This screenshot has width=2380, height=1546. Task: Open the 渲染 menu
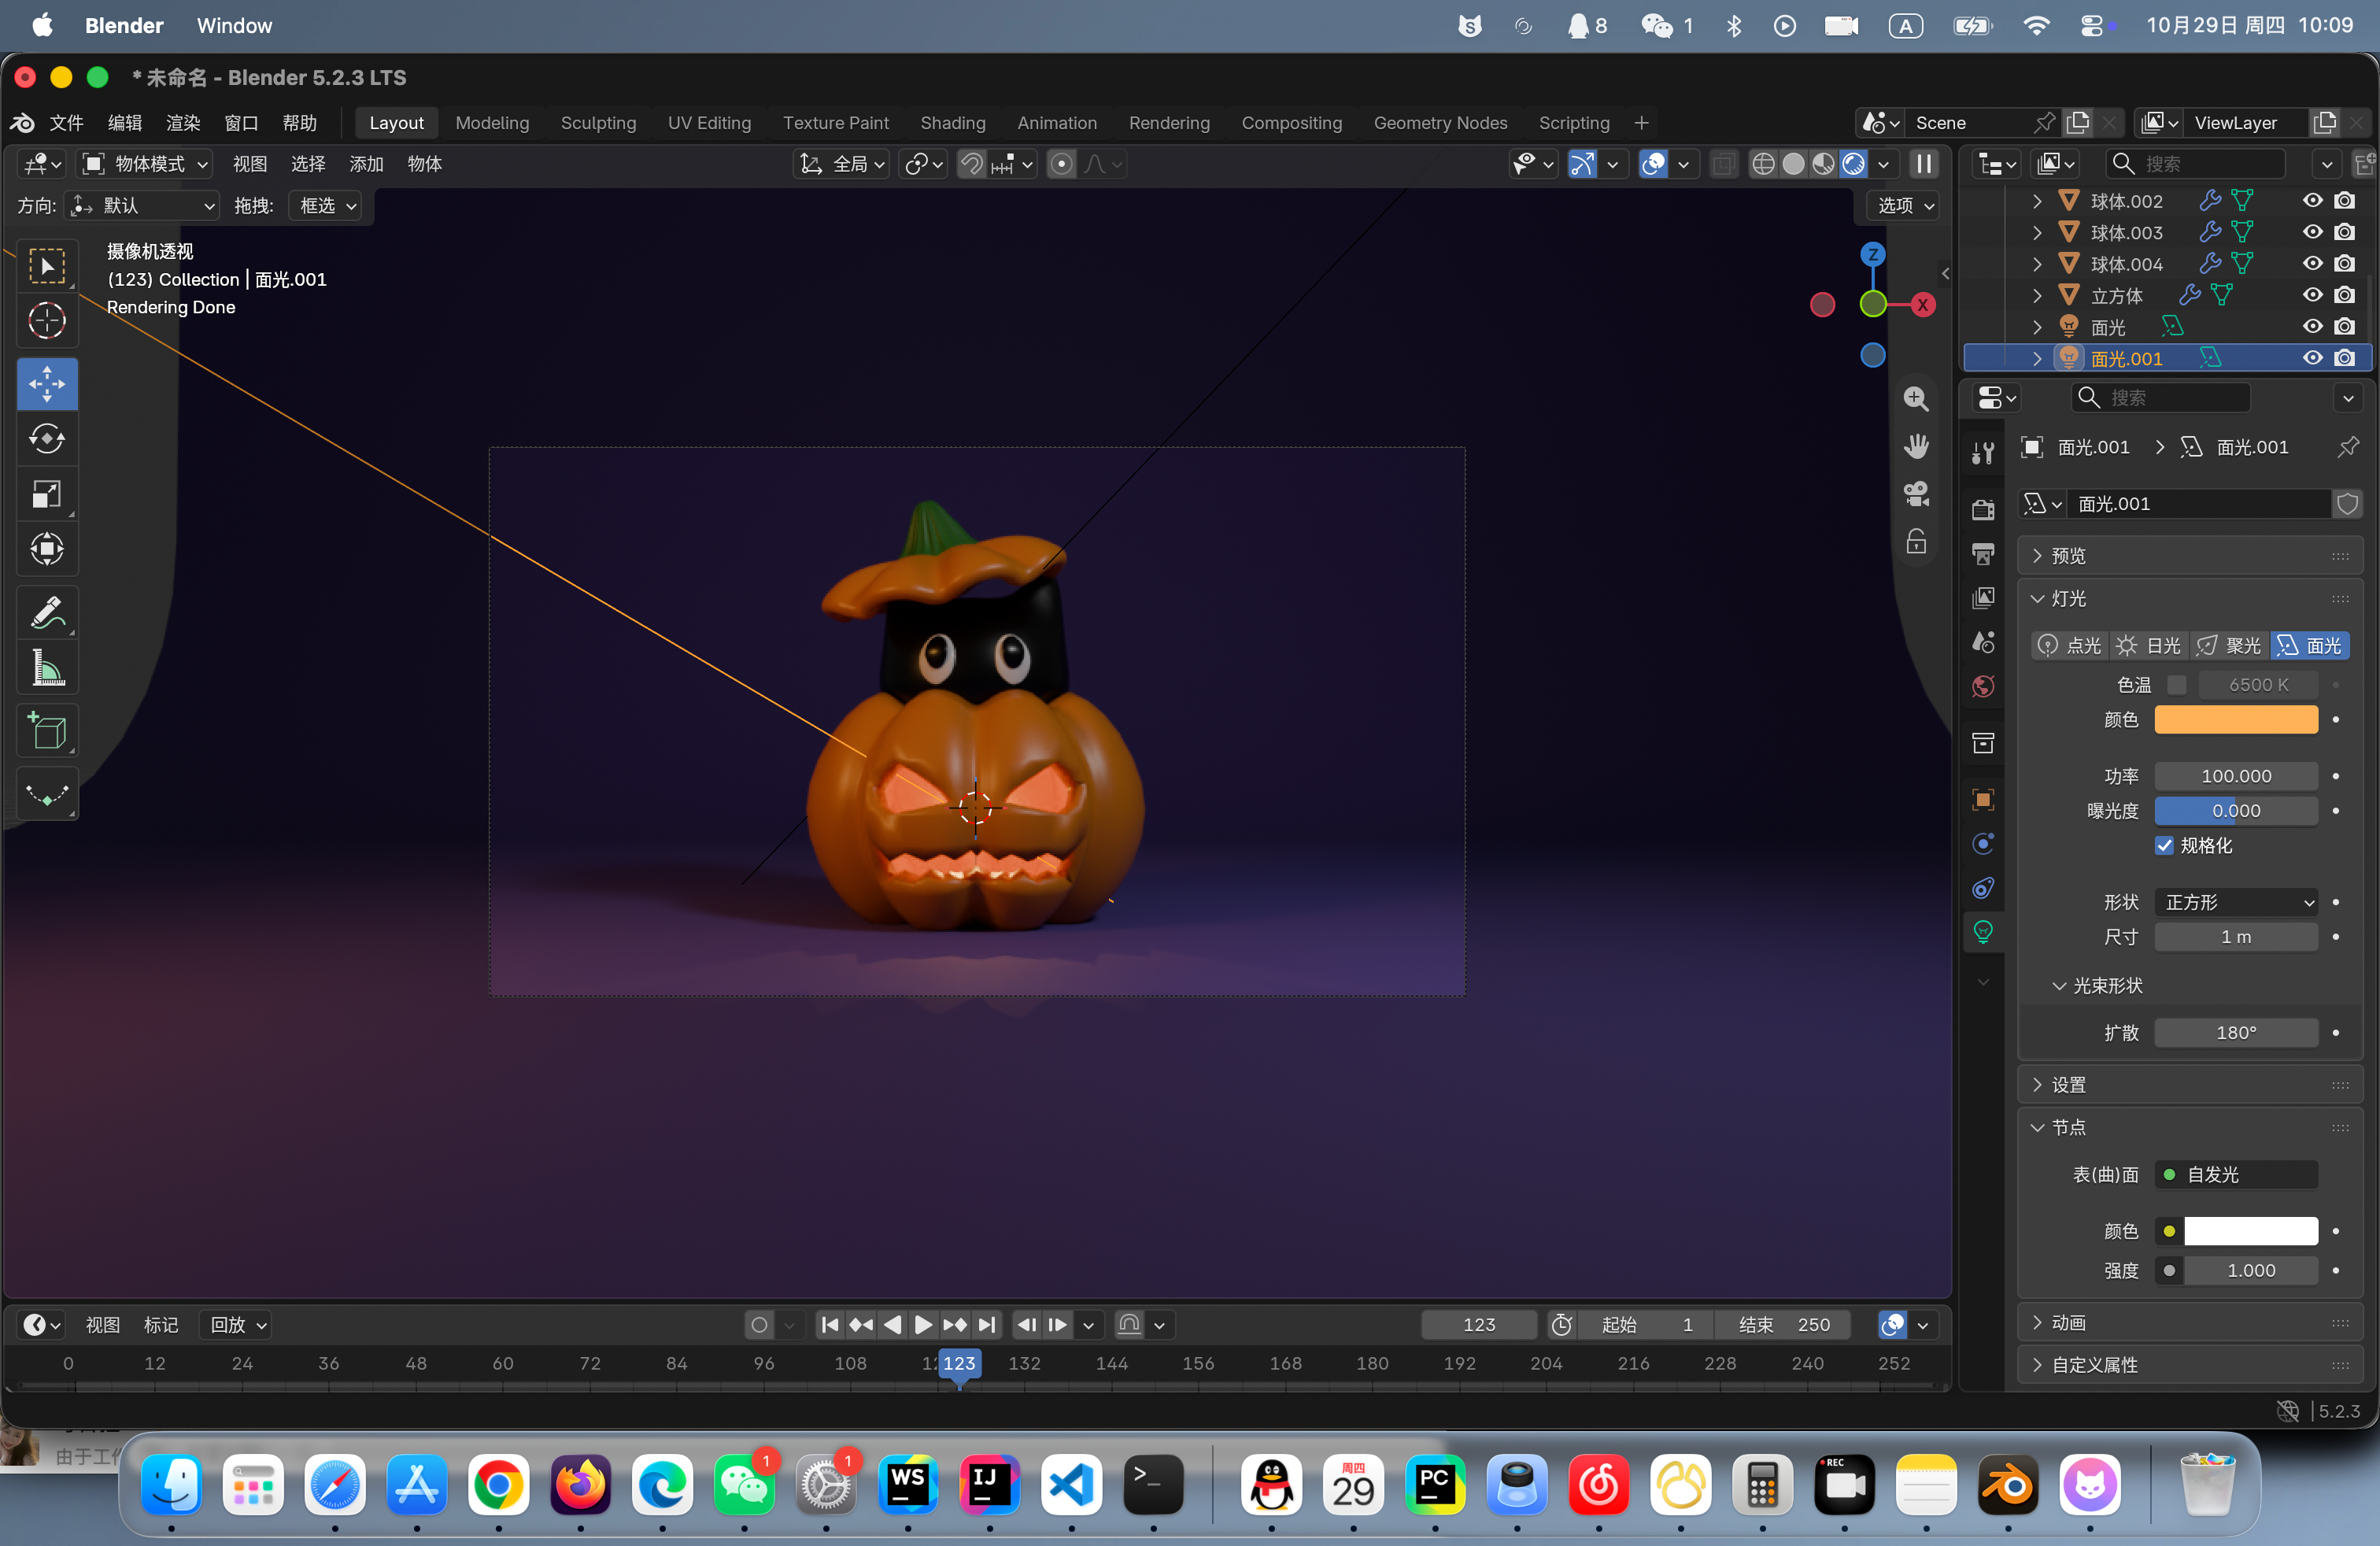[x=183, y=123]
